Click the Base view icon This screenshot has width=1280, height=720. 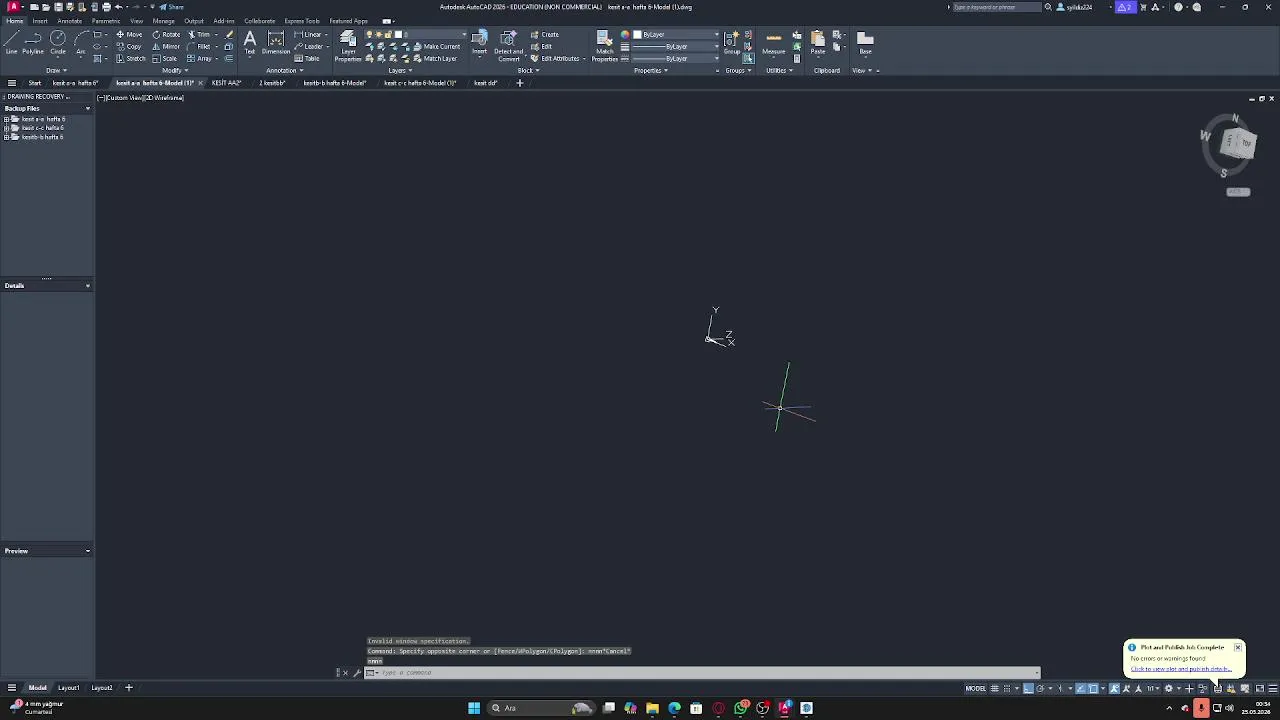(x=865, y=42)
